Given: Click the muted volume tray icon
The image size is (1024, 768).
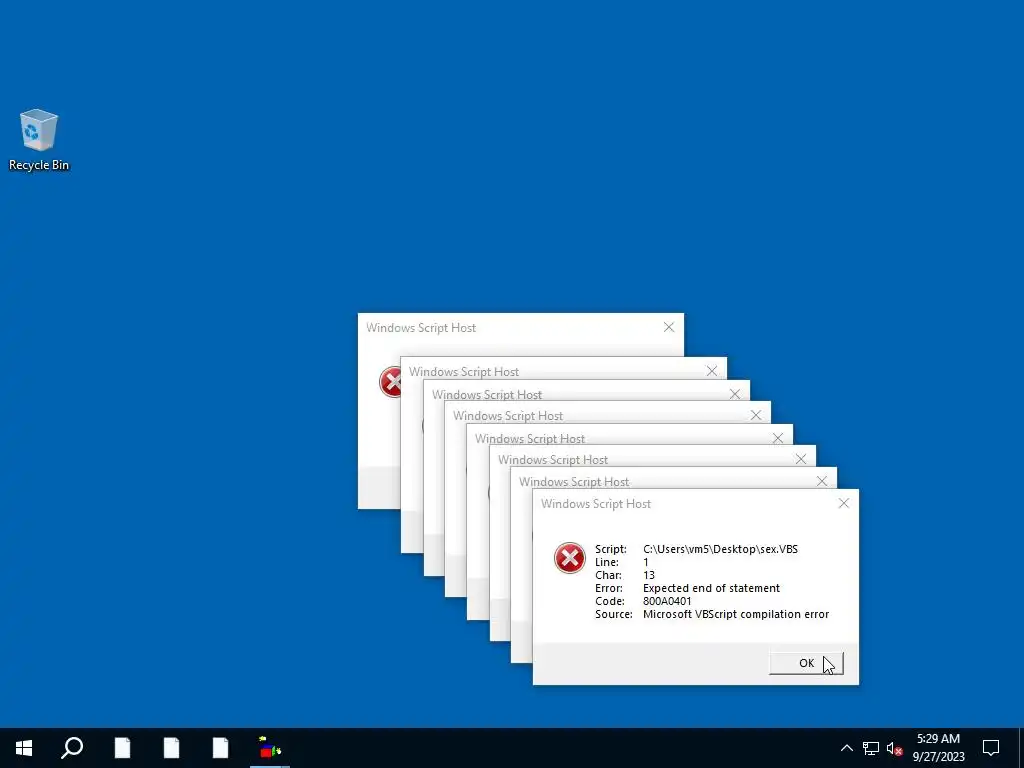Looking at the screenshot, I should click(x=894, y=748).
